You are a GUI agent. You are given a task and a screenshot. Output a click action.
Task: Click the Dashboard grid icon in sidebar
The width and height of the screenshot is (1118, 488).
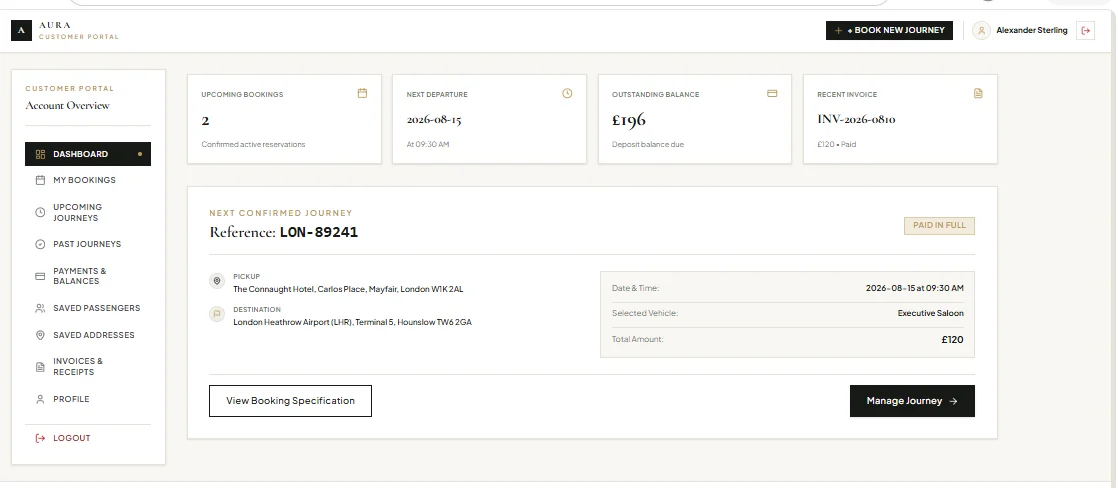point(41,154)
